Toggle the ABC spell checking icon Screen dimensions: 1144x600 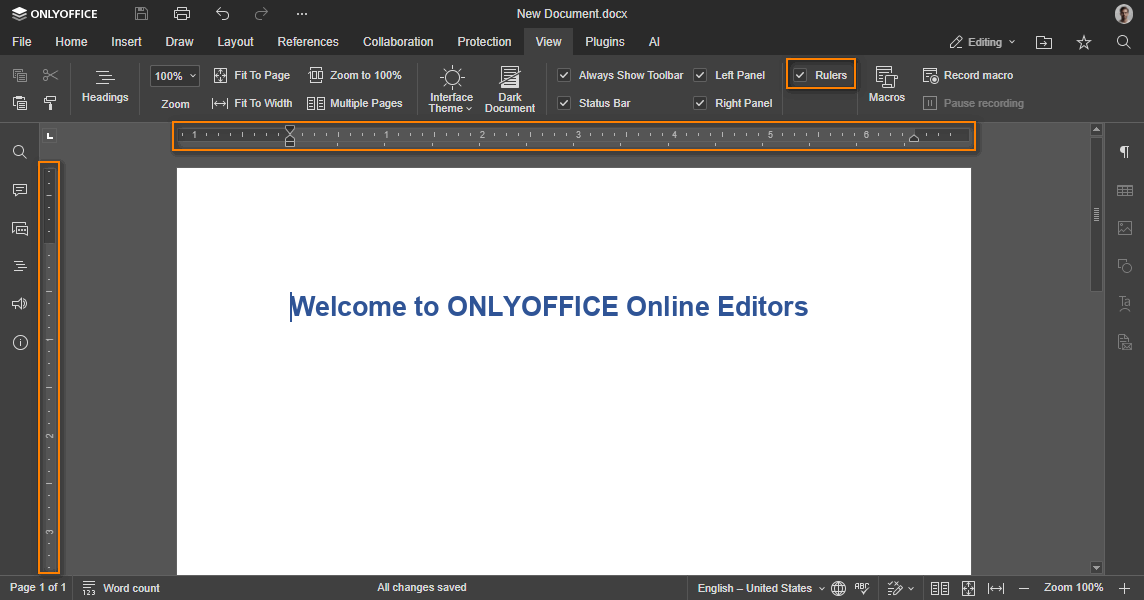(x=862, y=588)
